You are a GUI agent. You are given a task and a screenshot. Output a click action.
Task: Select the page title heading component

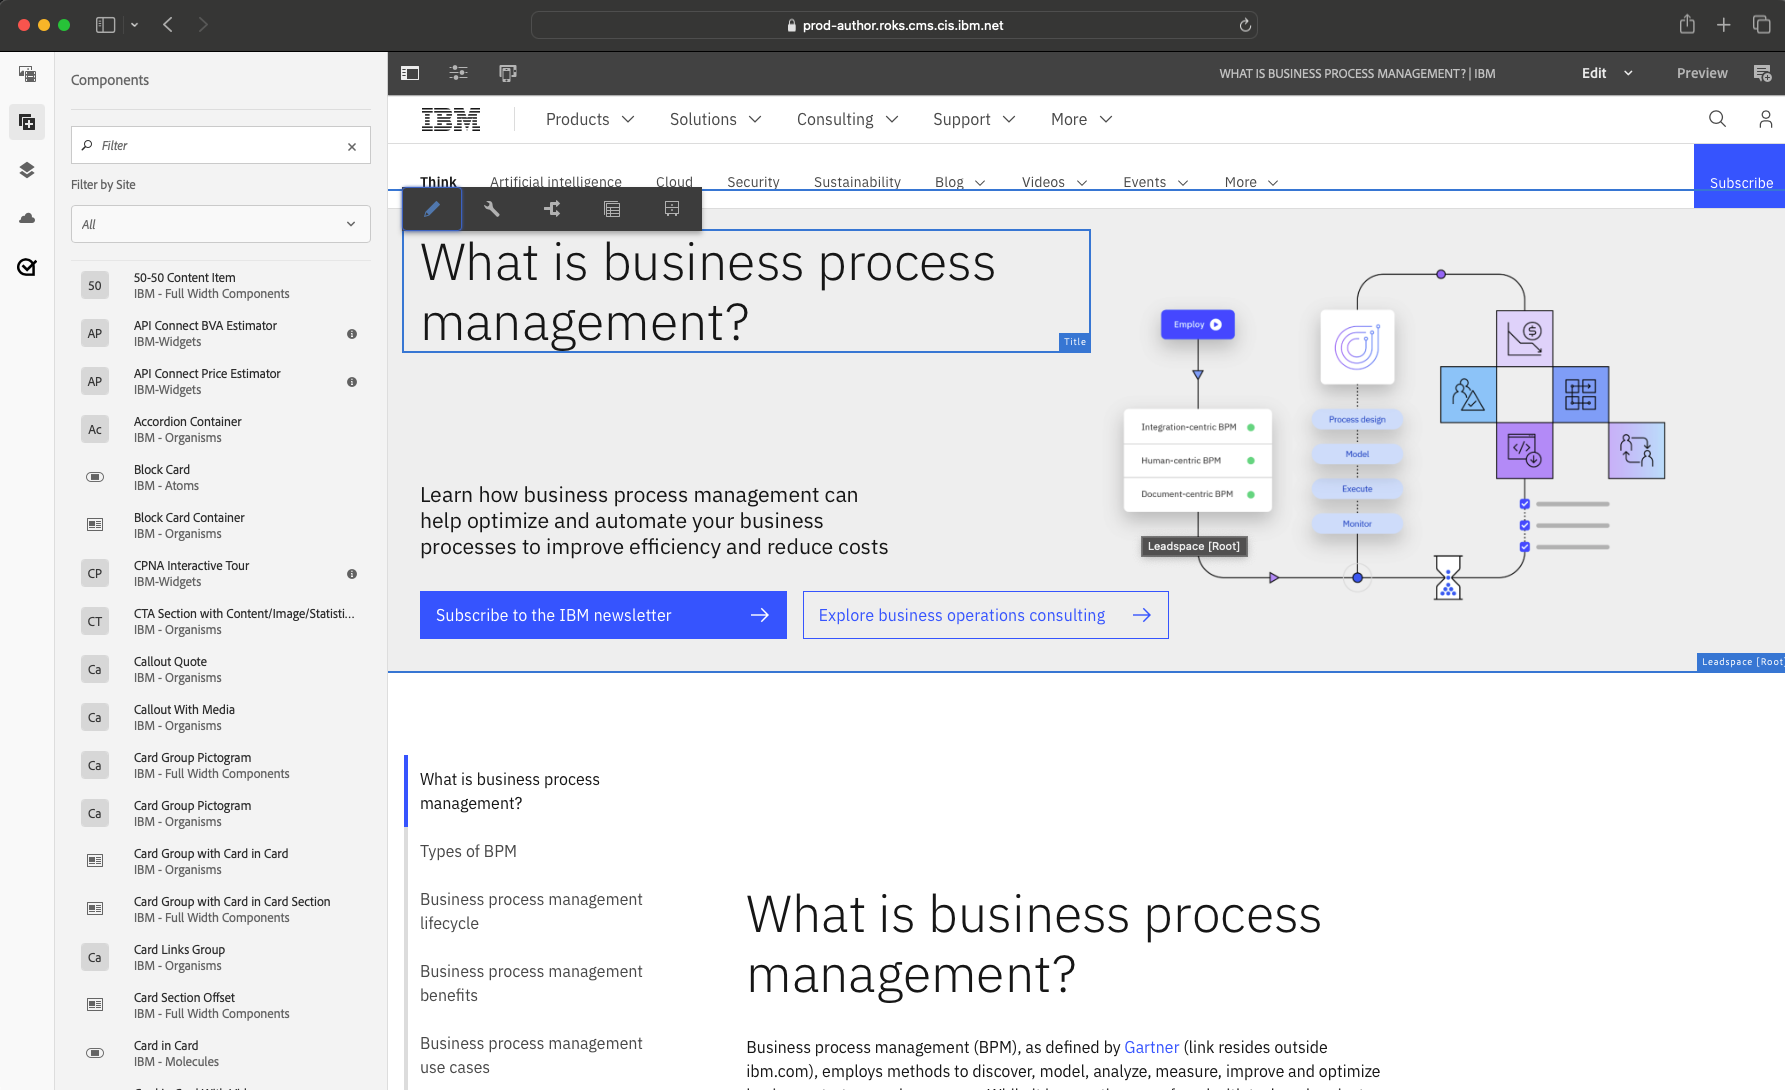746,291
